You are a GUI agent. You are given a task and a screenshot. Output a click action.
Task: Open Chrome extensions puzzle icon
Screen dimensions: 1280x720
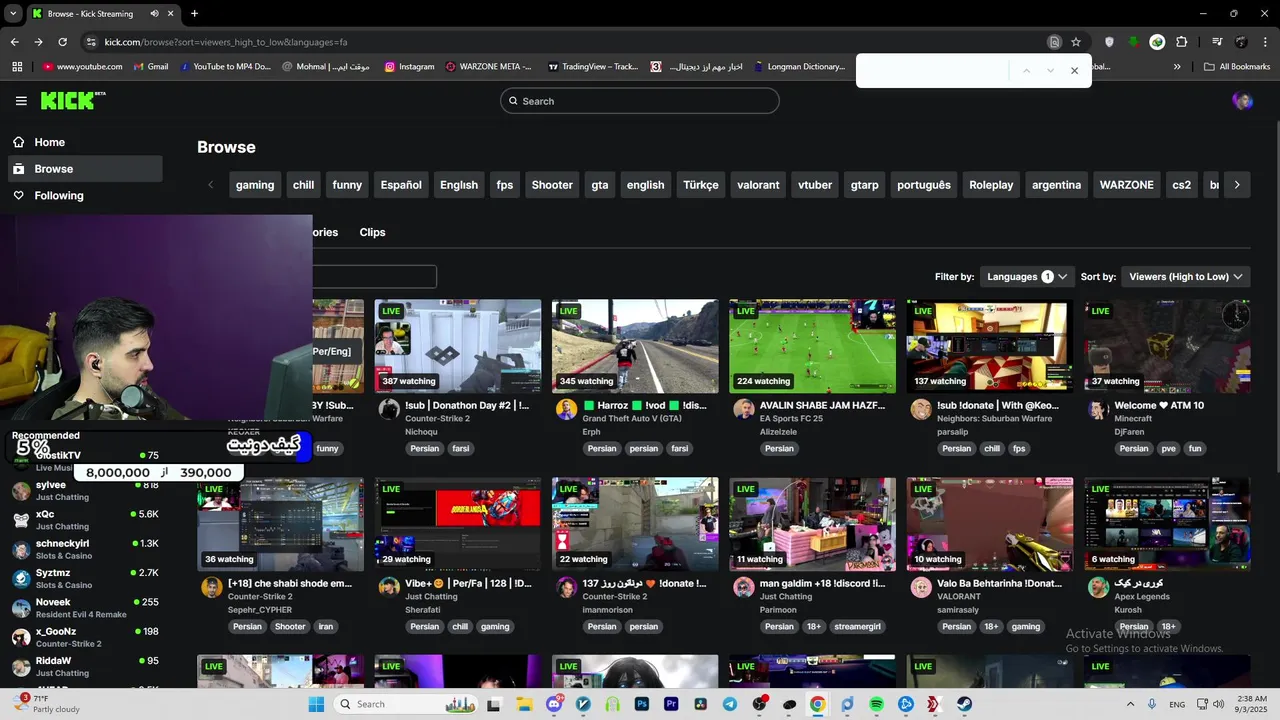1182,42
